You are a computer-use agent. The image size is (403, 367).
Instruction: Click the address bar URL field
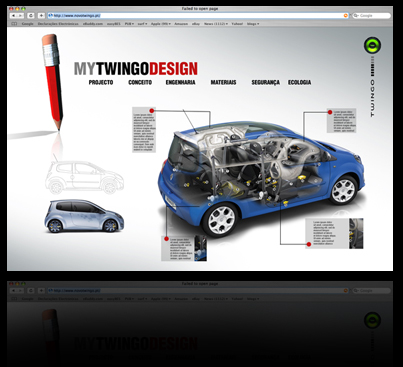tap(198, 16)
